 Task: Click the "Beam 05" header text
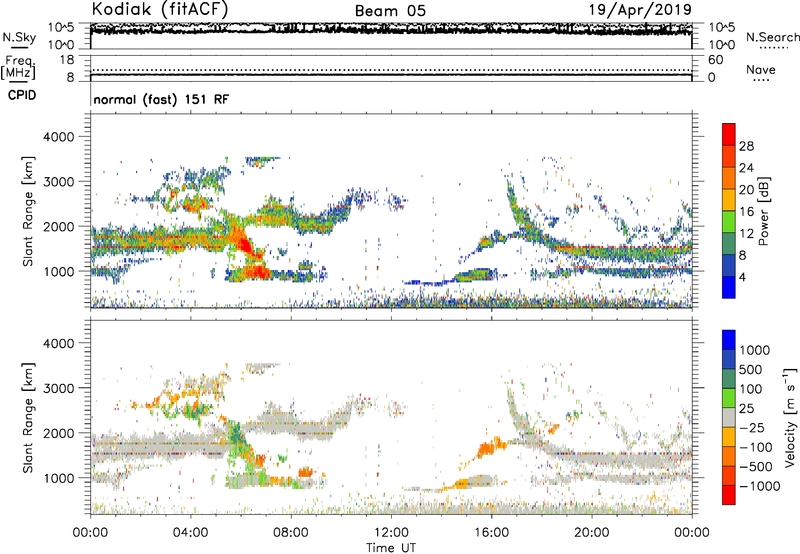tap(390, 11)
